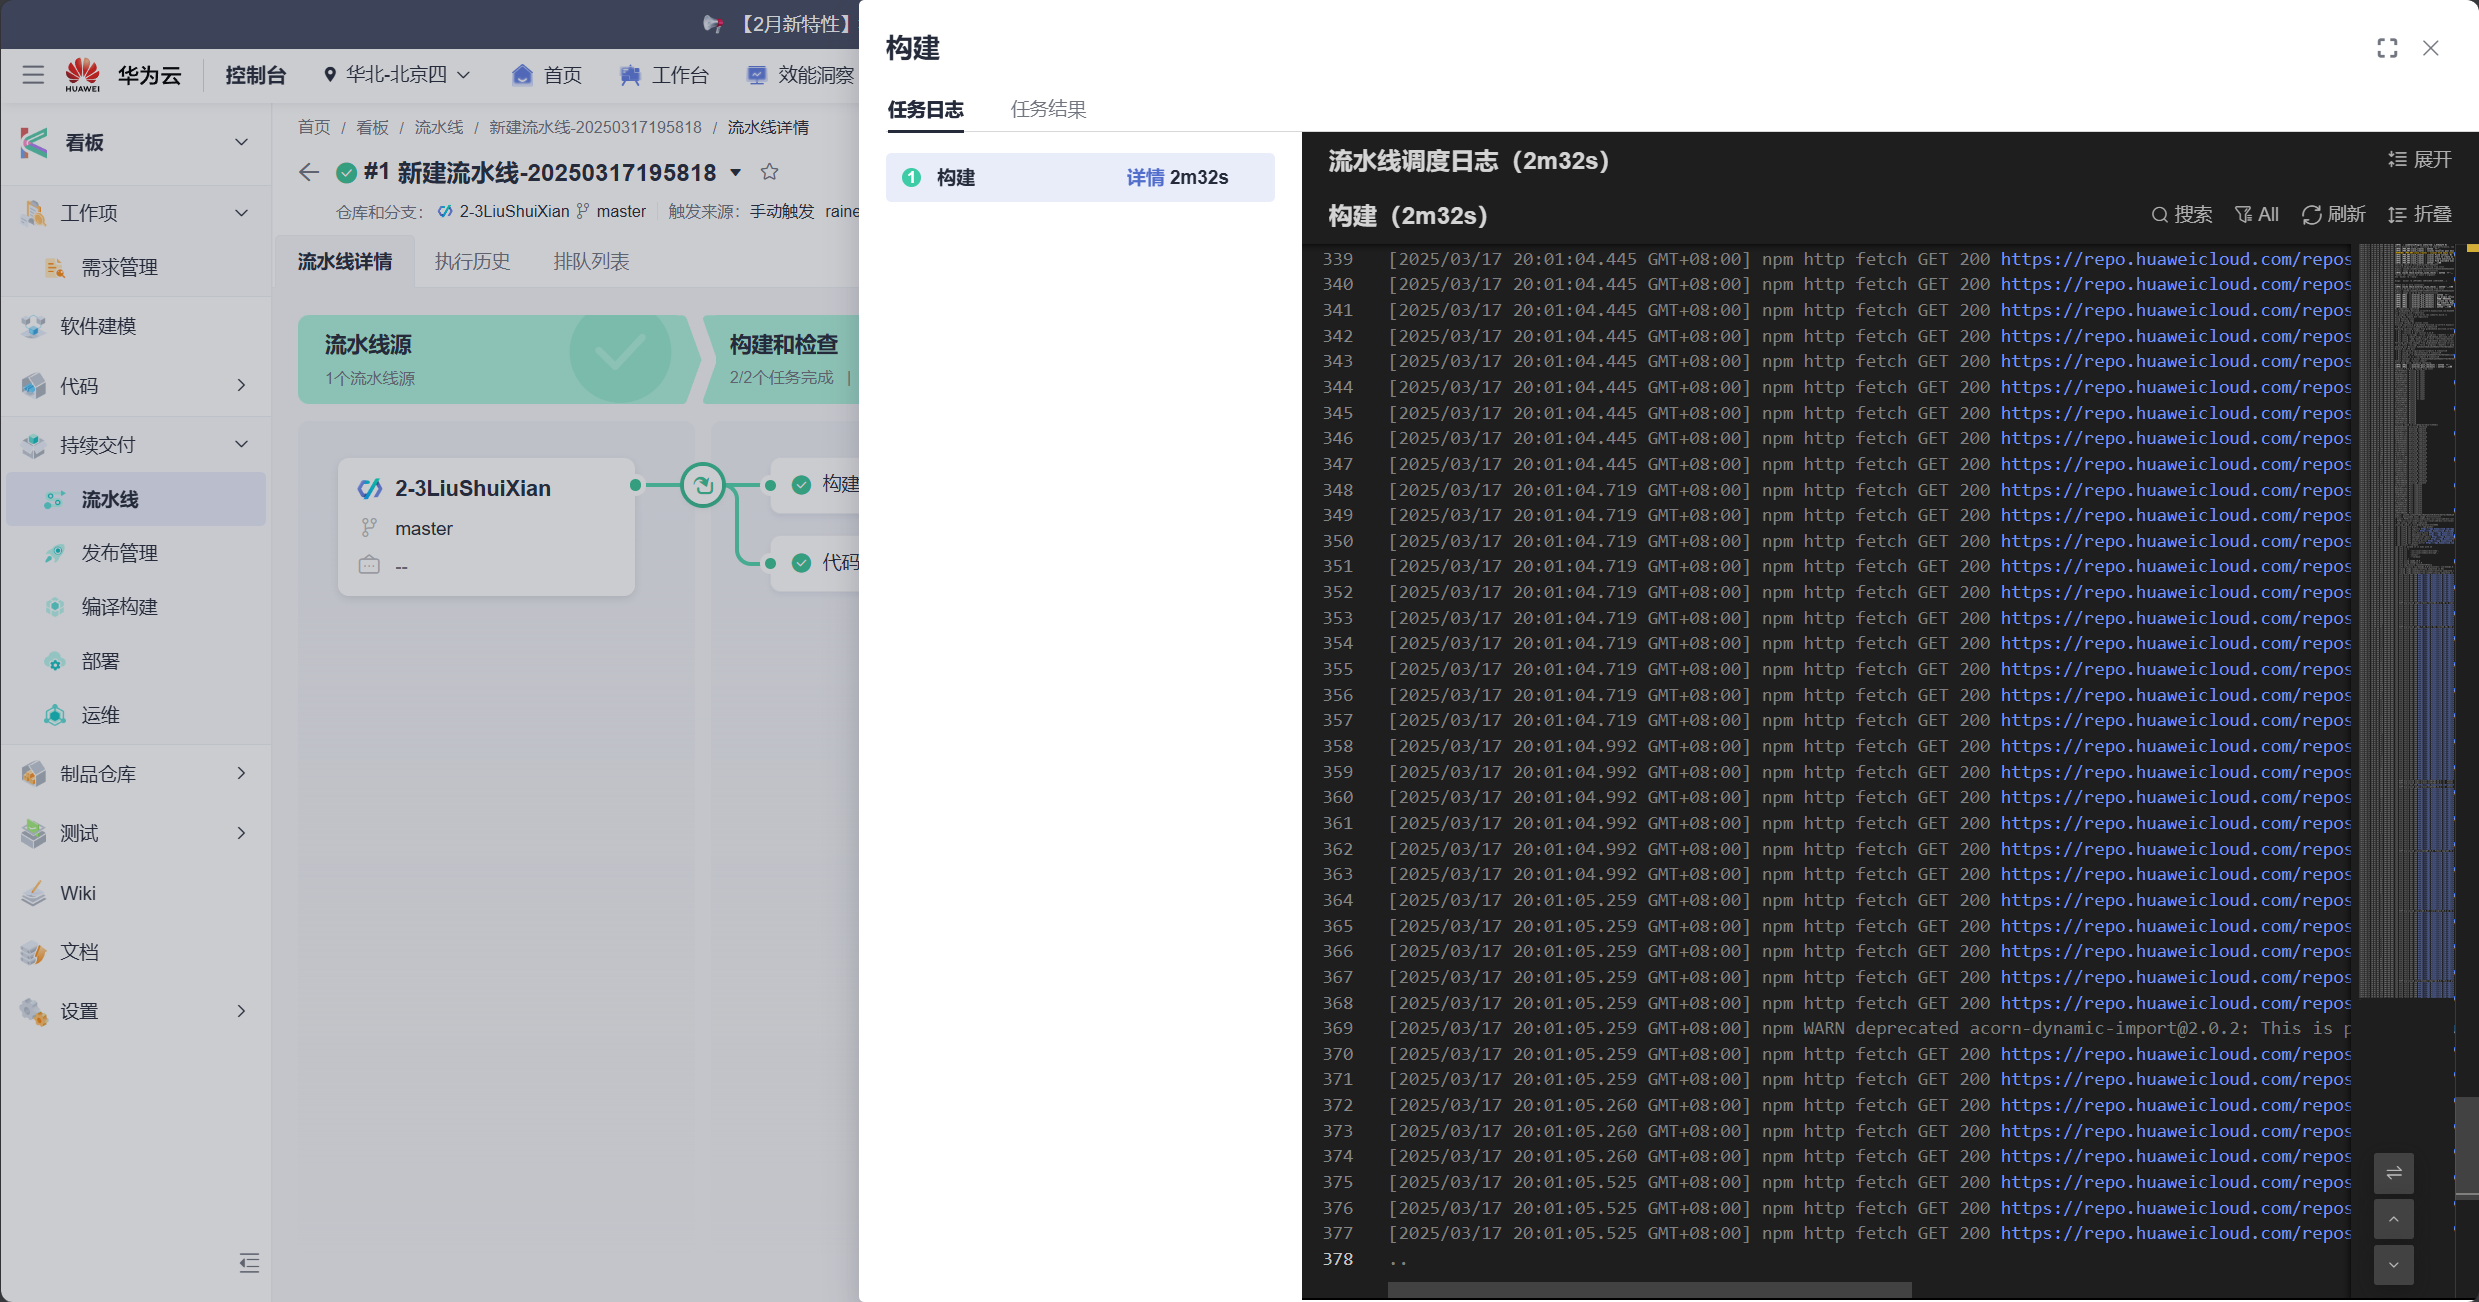This screenshot has height=1302, width=2479.
Task: Click the All filter icon in the log toolbar
Action: [x=2244, y=215]
